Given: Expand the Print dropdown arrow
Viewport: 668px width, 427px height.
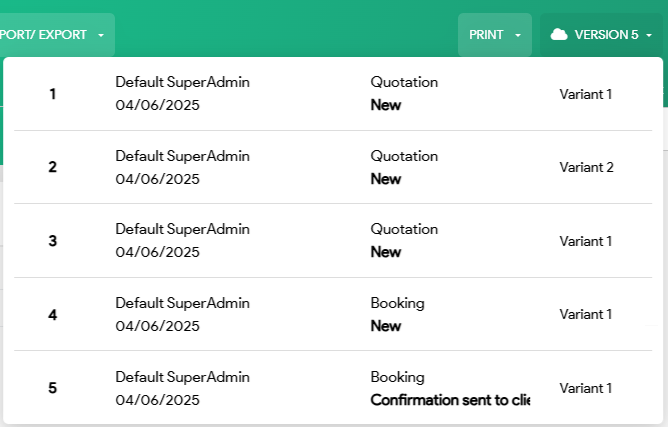Looking at the screenshot, I should click(x=518, y=35).
